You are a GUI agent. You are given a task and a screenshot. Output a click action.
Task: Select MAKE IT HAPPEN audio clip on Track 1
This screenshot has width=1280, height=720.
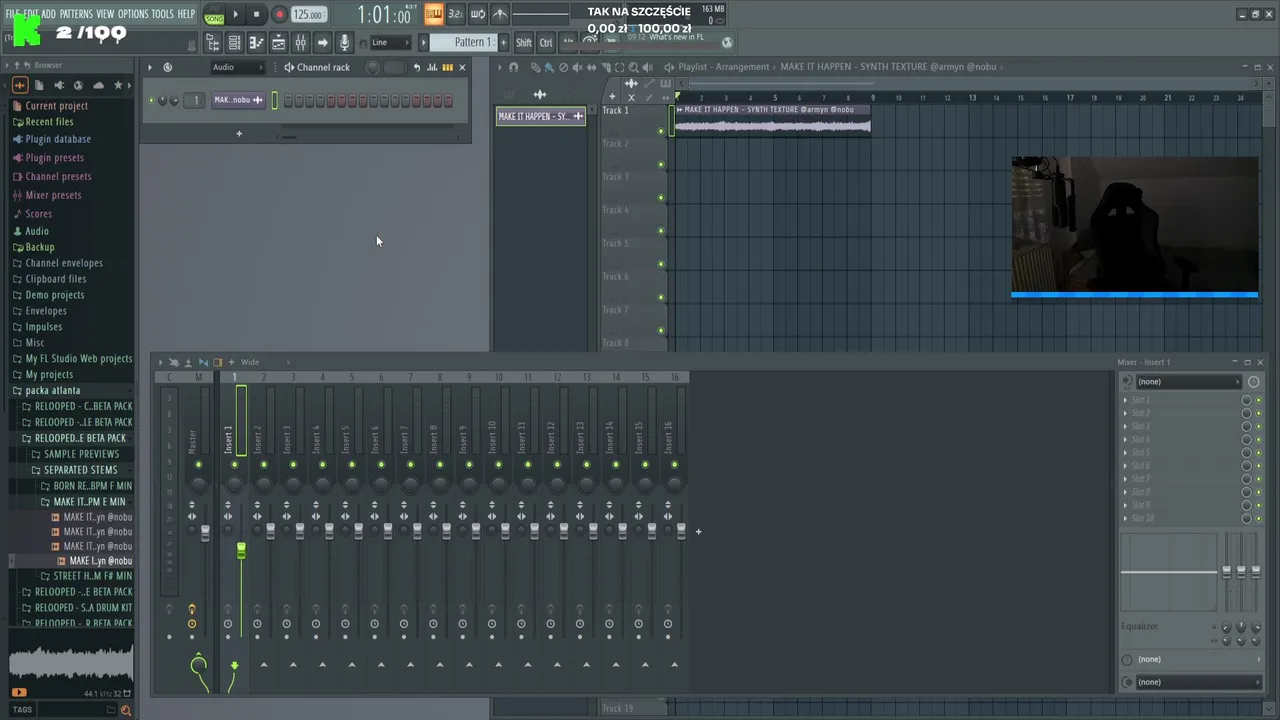tap(772, 120)
